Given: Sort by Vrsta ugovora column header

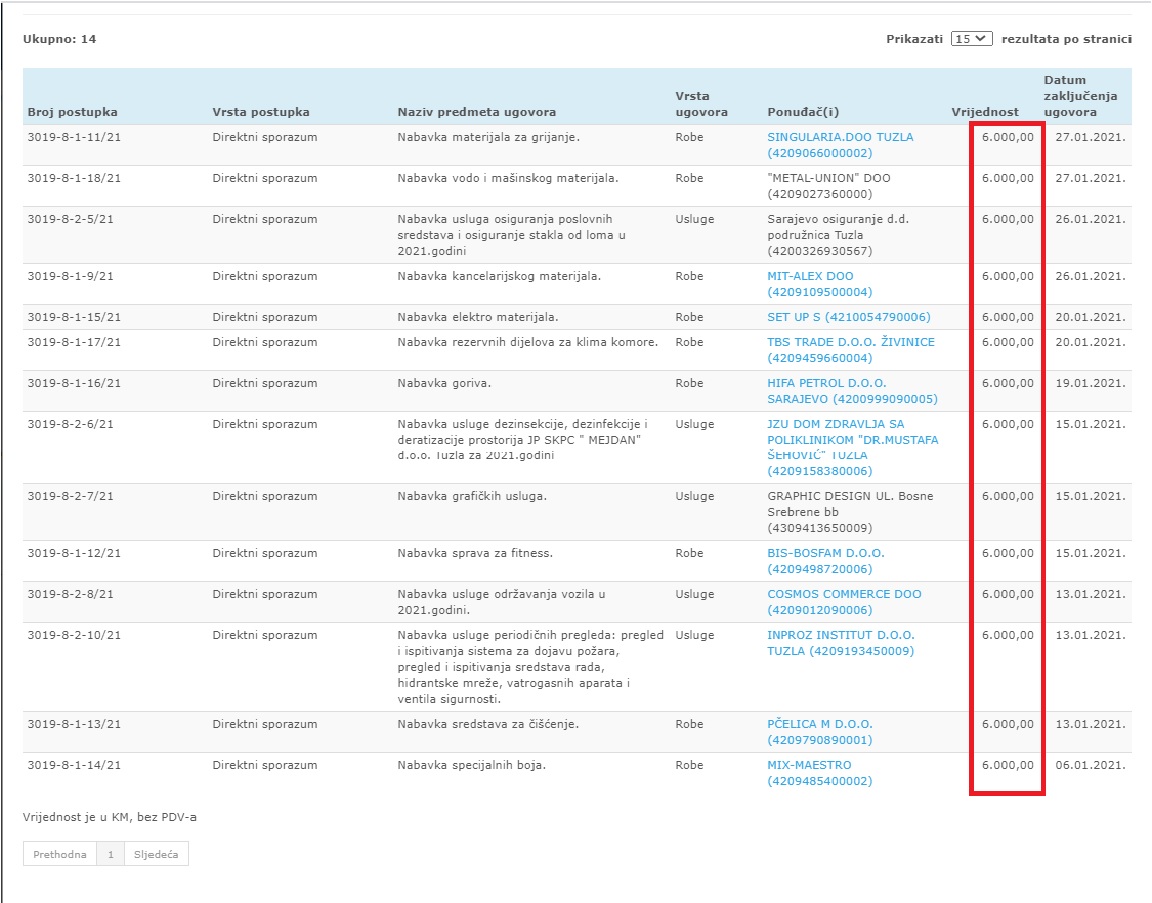Looking at the screenshot, I should [701, 104].
